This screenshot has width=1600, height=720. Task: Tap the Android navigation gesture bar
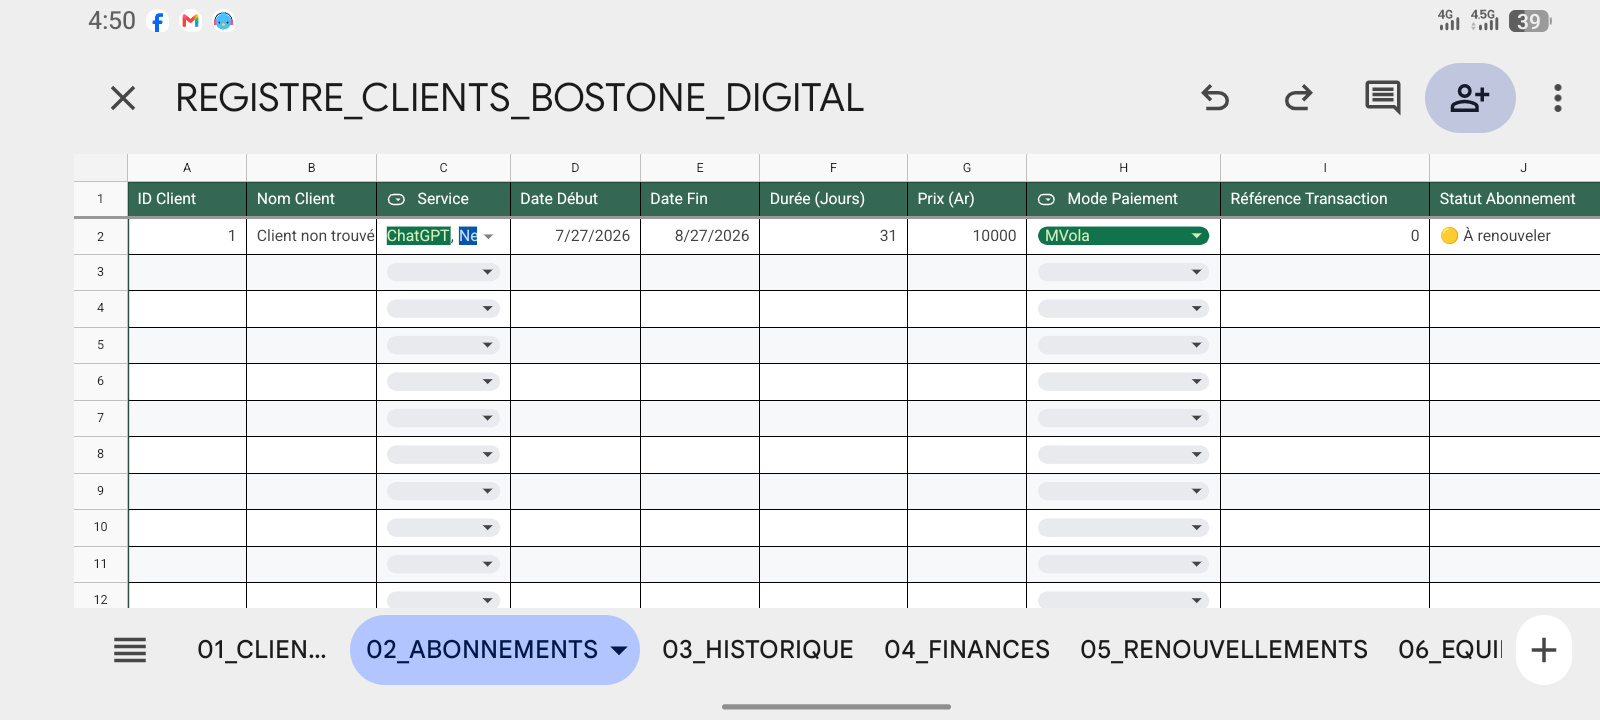(836, 707)
